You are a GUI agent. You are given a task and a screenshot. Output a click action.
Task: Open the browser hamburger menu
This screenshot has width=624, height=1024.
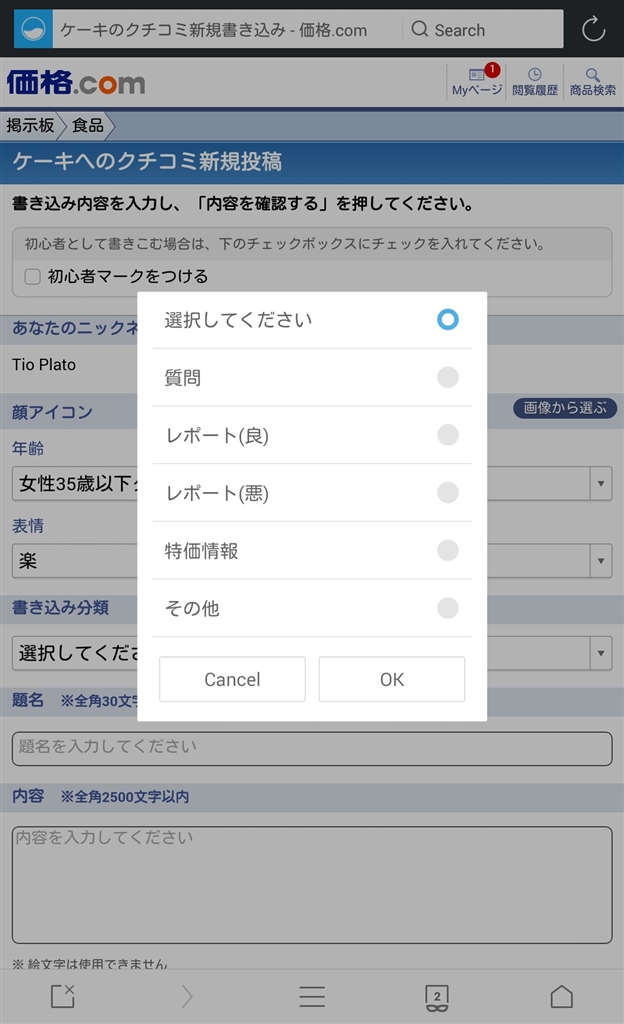tap(312, 996)
